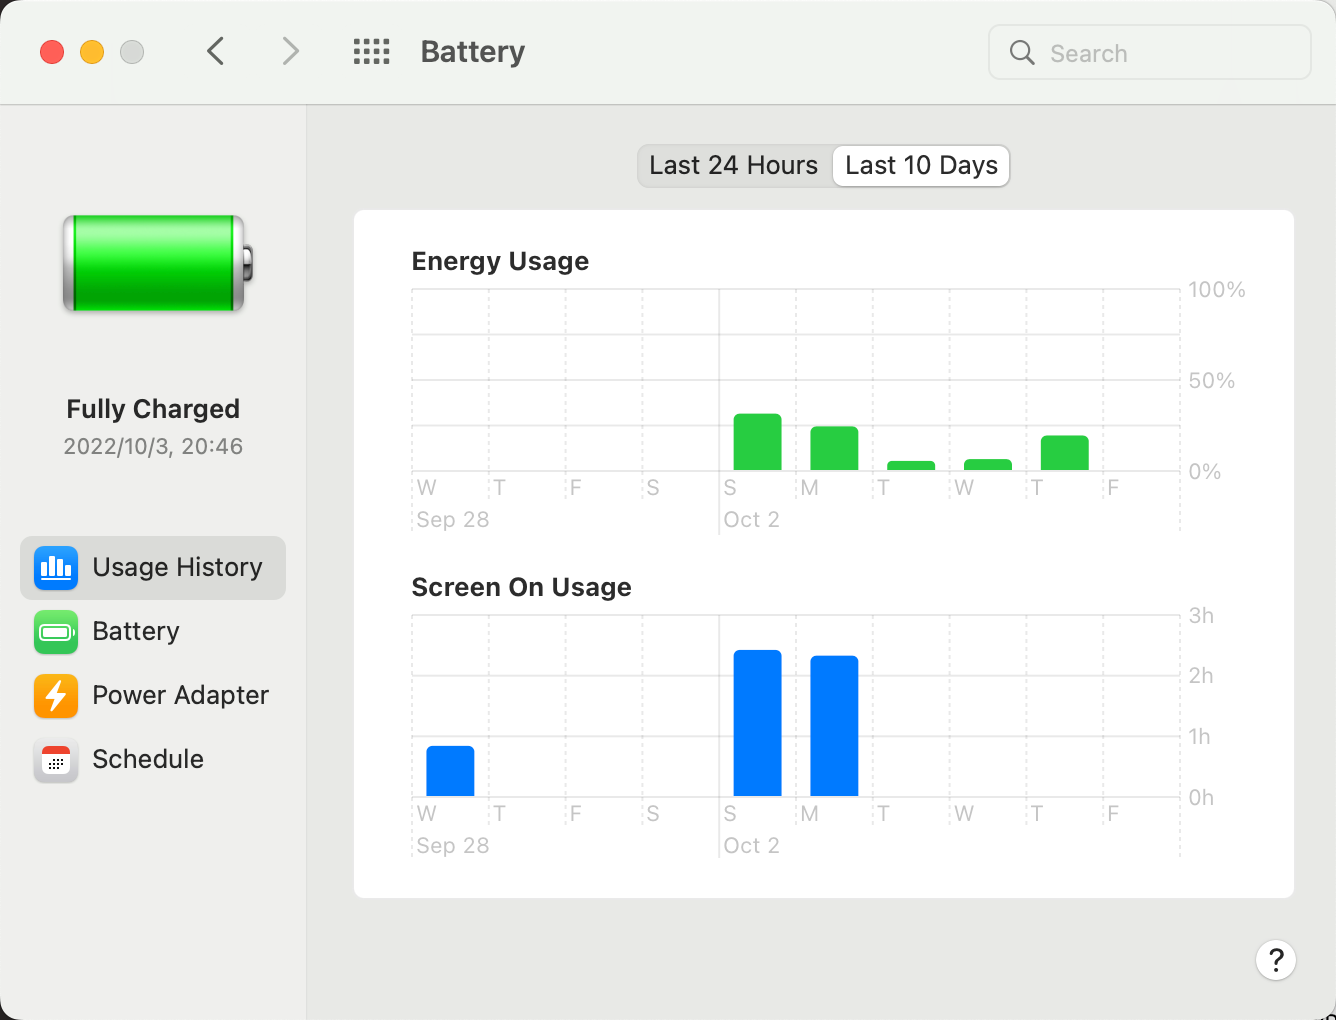Click the Usage History bar chart icon
This screenshot has height=1020, width=1336.
click(x=56, y=568)
